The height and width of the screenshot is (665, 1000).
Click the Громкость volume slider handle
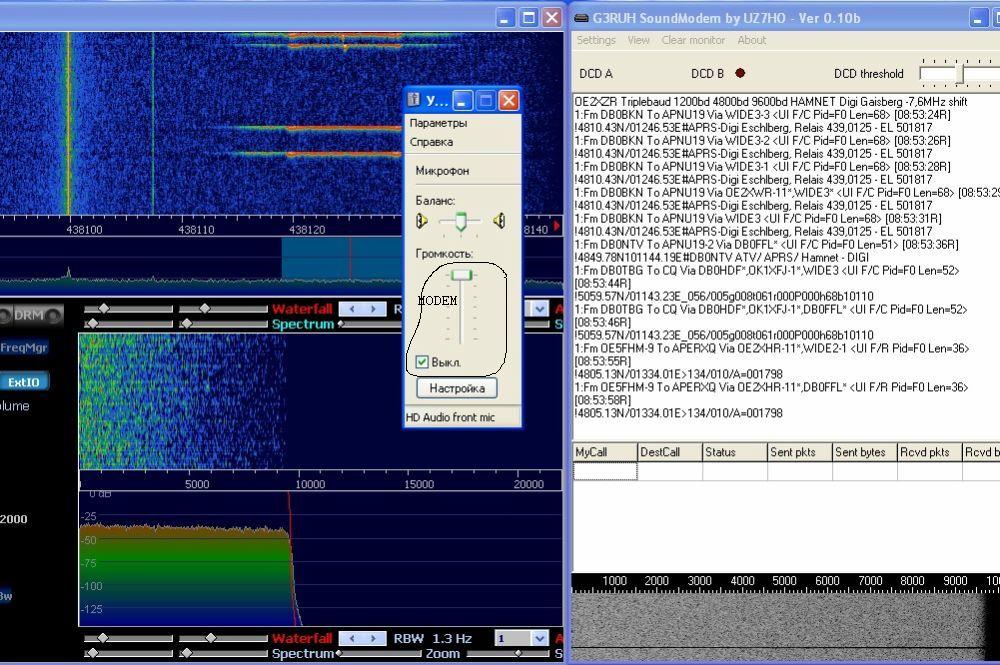[x=461, y=275]
